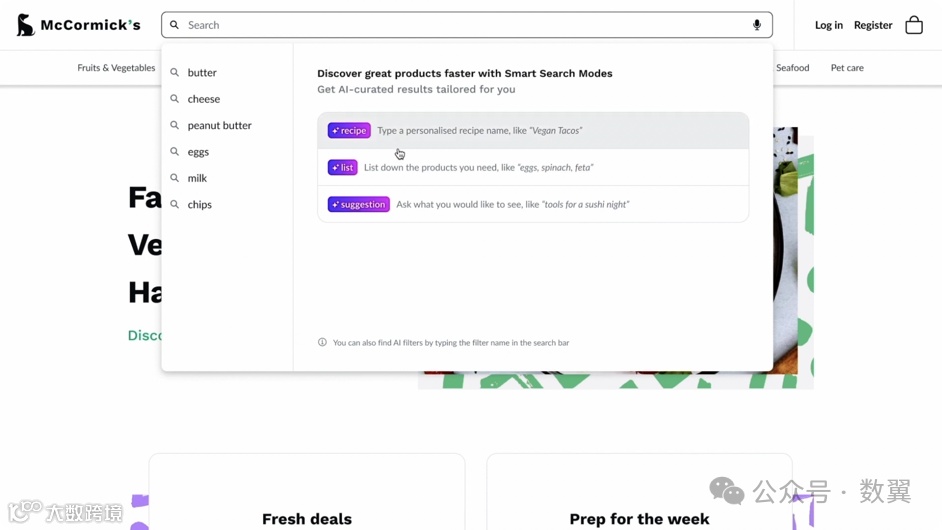
Task: Click the Register link
Action: coord(873,25)
